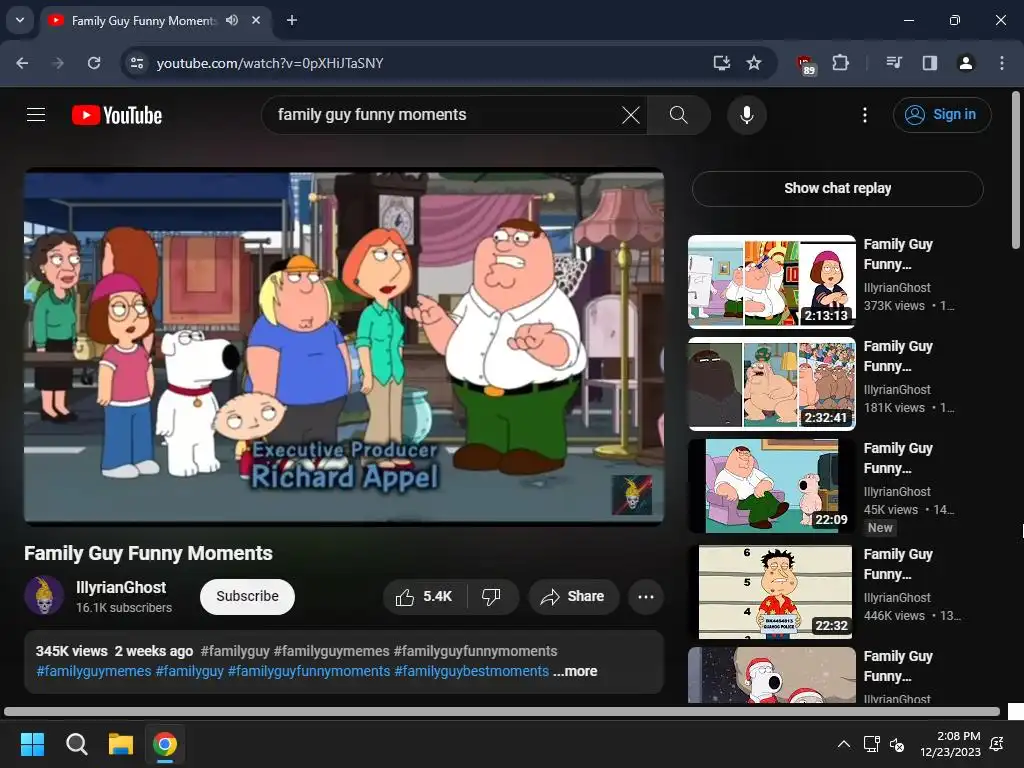The image size is (1024, 768).
Task: Open media controls icon in toolbar
Action: click(x=893, y=63)
